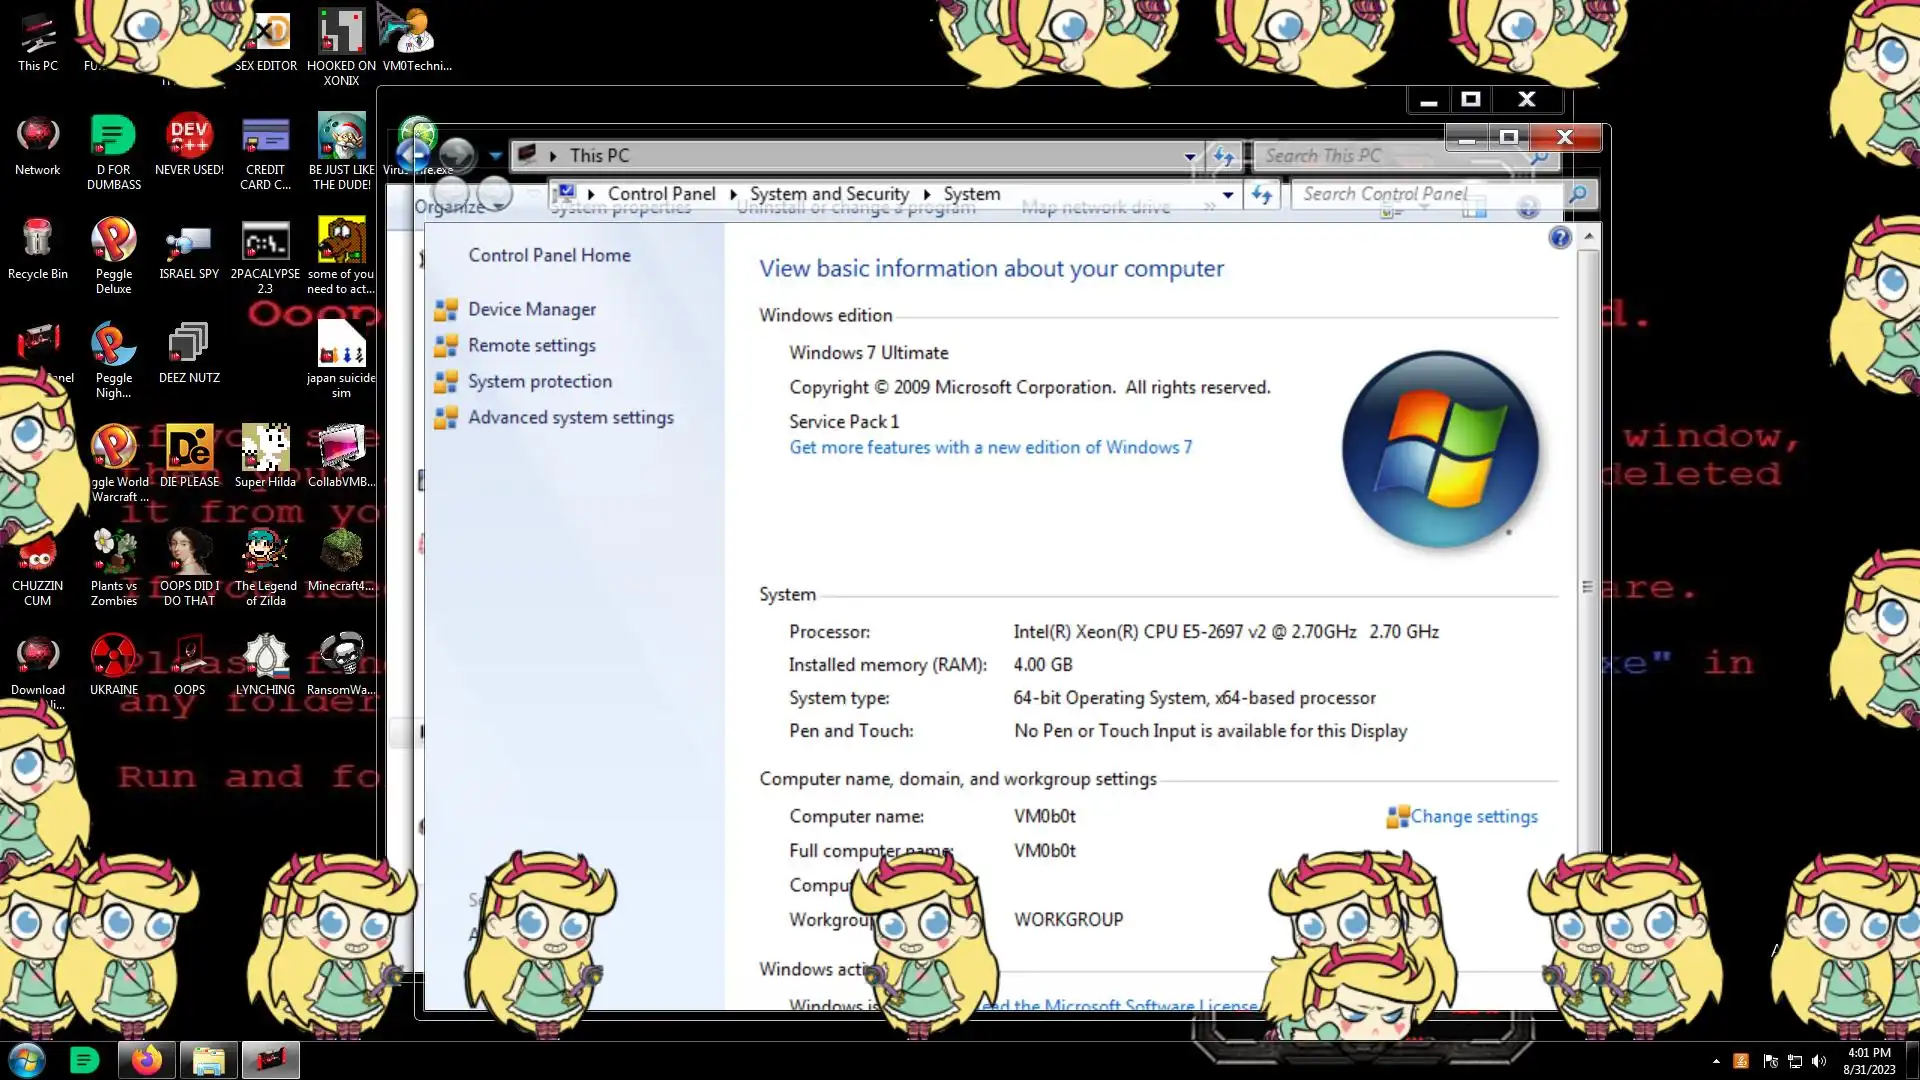Open the File Explorer taskbar icon
This screenshot has width=1920, height=1080.
(x=208, y=1060)
